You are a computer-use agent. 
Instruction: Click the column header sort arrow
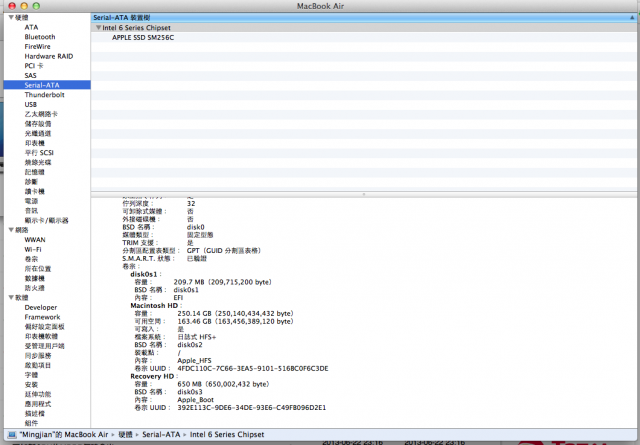coord(632,18)
